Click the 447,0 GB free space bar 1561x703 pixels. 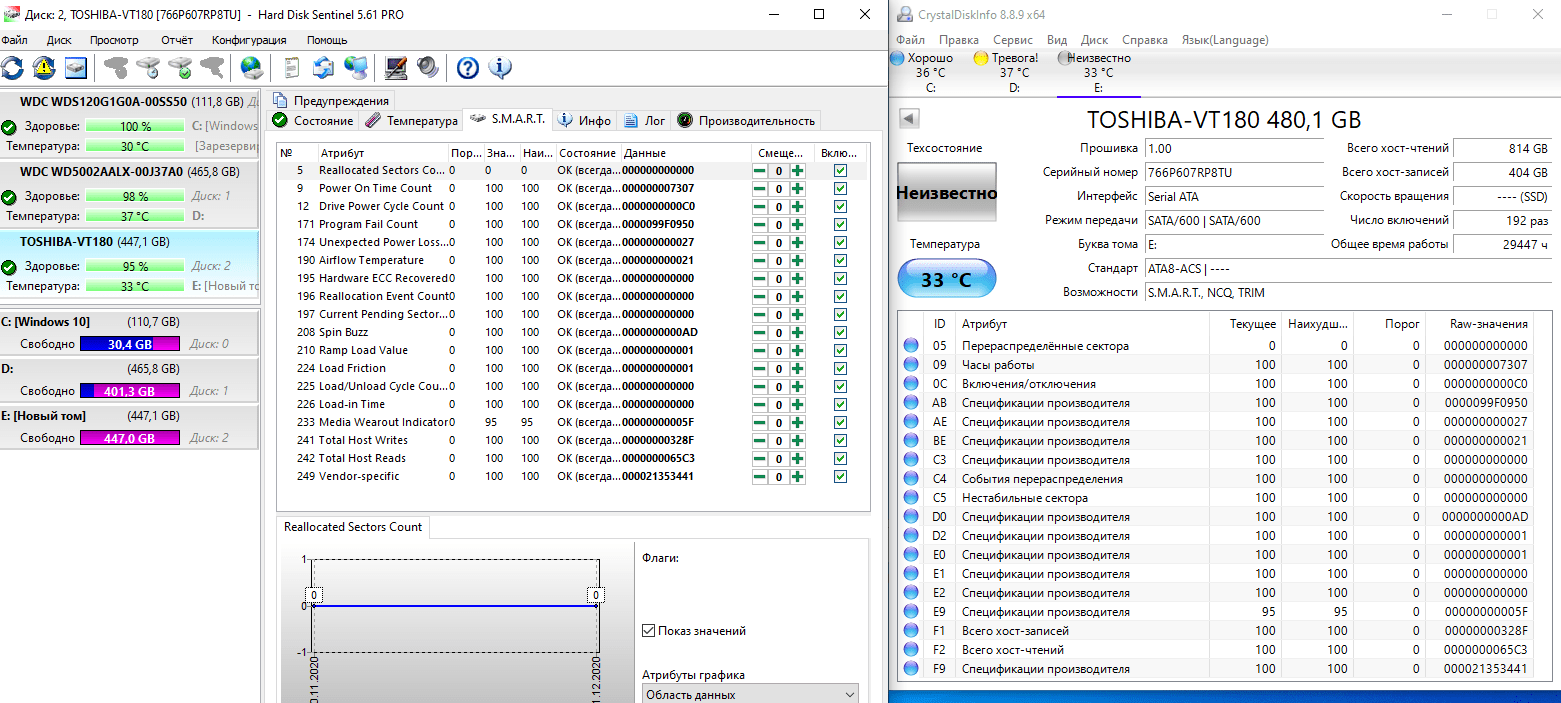pyautogui.click(x=130, y=438)
